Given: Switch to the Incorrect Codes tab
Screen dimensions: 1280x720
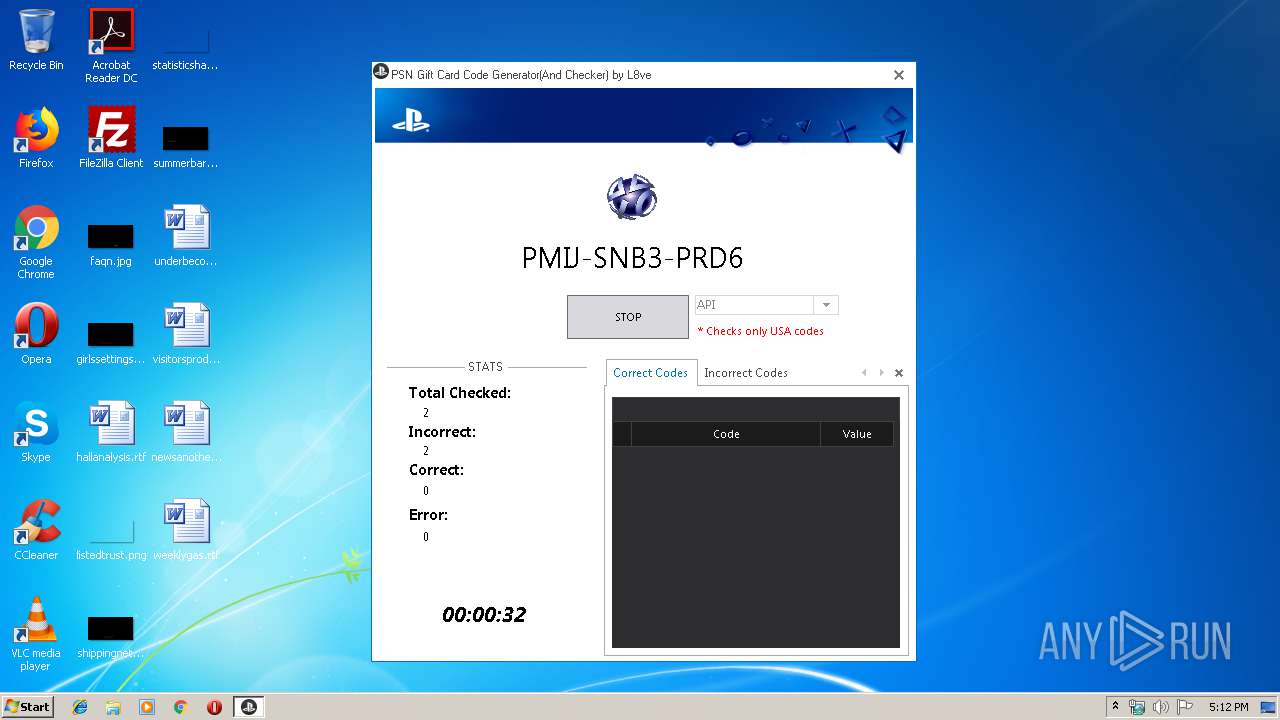Looking at the screenshot, I should point(746,373).
